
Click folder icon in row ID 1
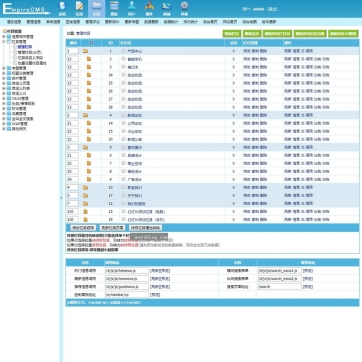pyautogui.click(x=85, y=51)
